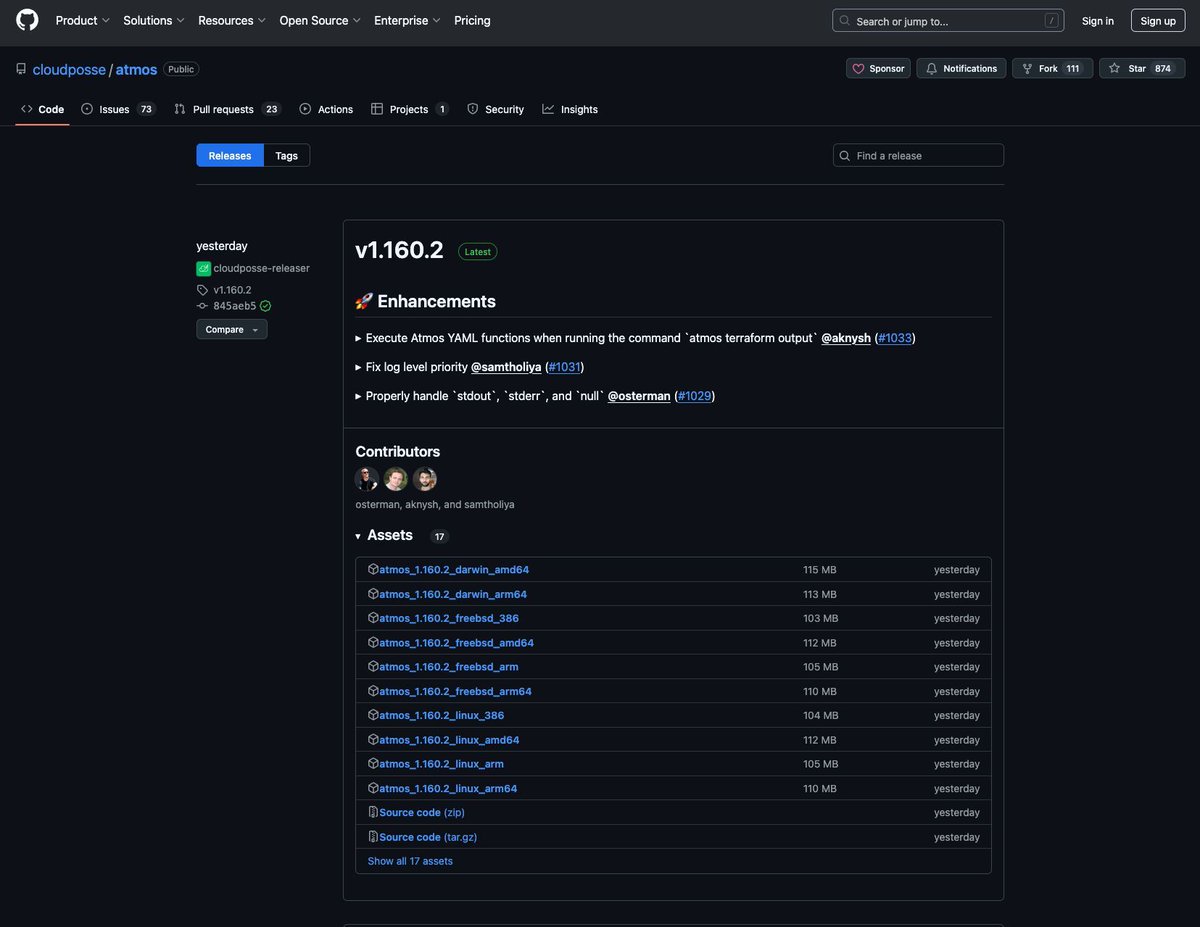Download atmos_1.160.2_freebsd_386
This screenshot has height=927, width=1200.
(x=449, y=618)
